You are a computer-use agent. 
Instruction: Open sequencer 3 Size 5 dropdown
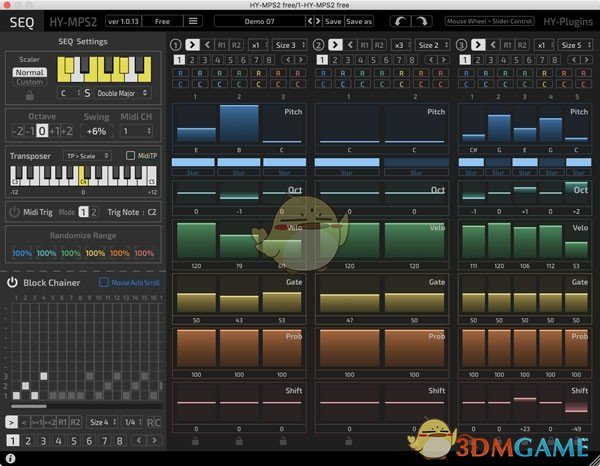(574, 45)
